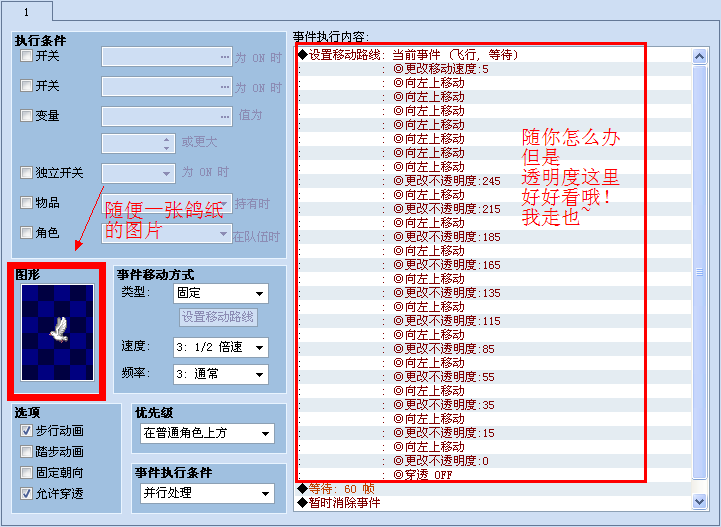Click the event list scrollbar up arrow
The width and height of the screenshot is (721, 527).
click(x=699, y=57)
